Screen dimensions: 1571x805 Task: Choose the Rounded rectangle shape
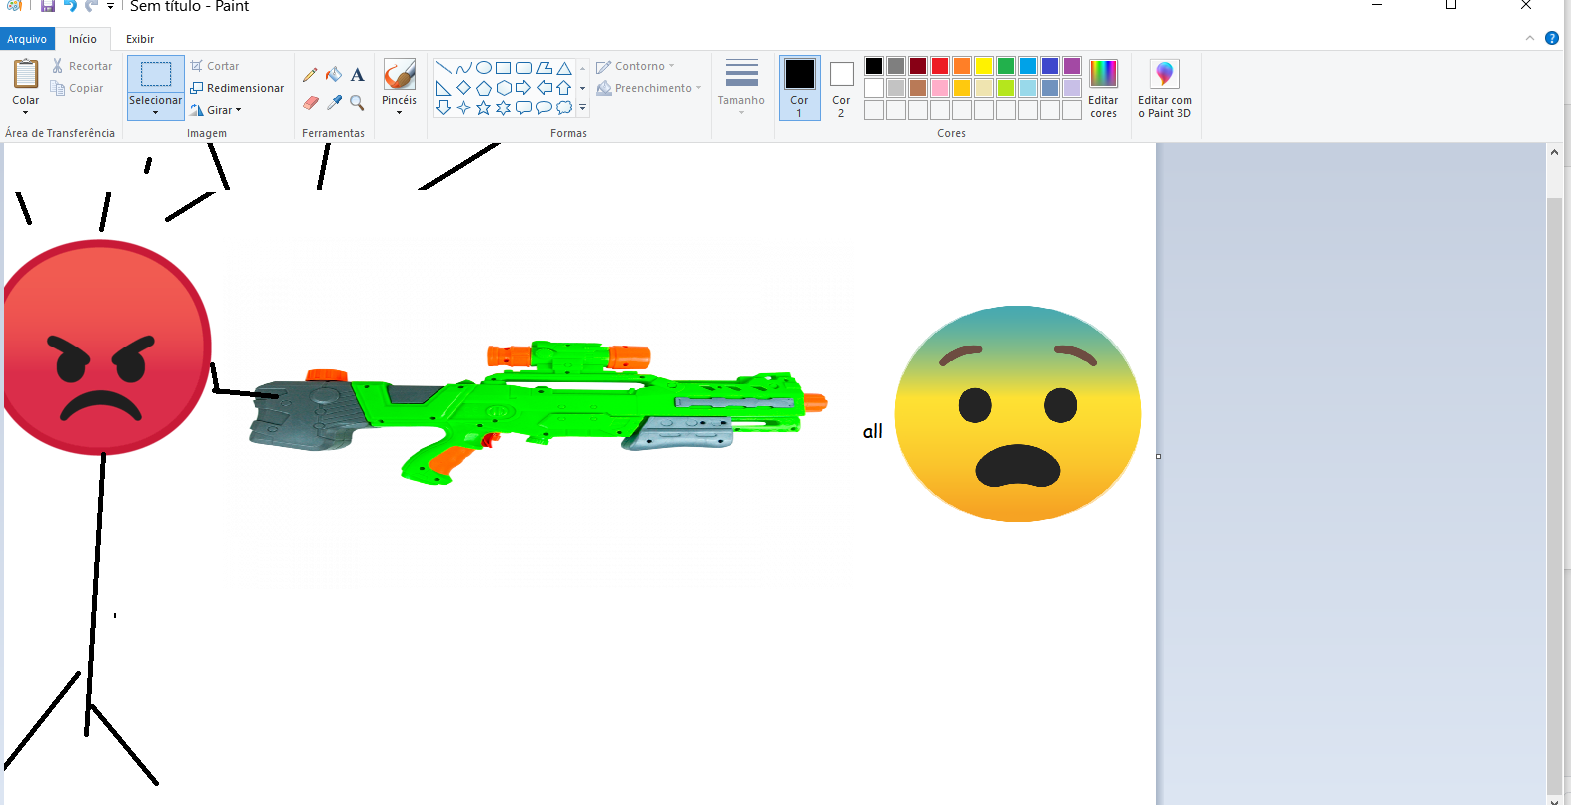coord(524,68)
